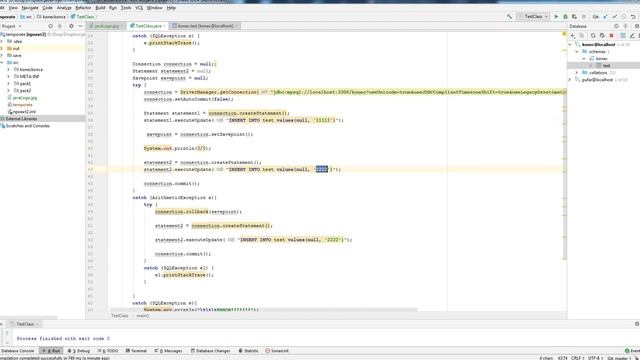The width and height of the screenshot is (640, 360).
Task: Click the Git commit checkmark icon
Action: click(x=615, y=17)
